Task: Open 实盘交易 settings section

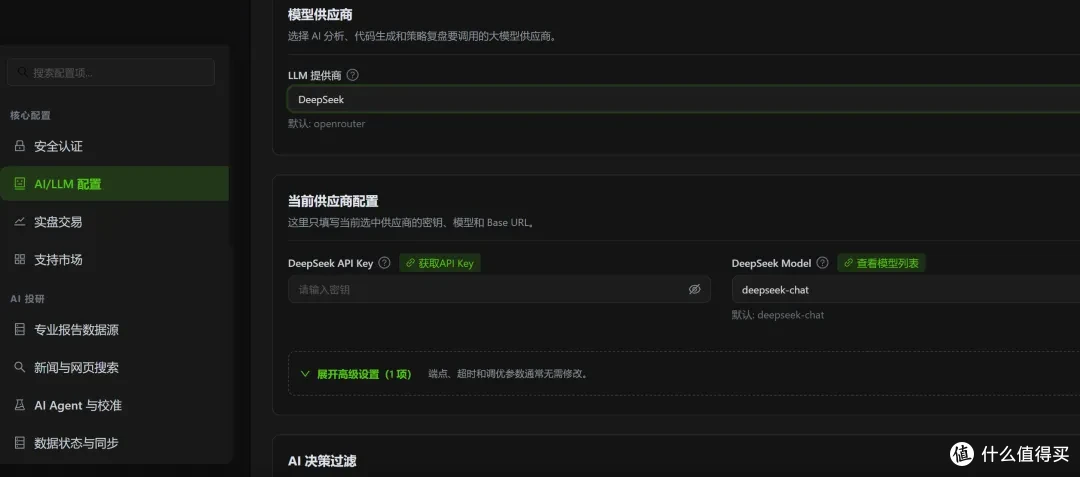Action: 114,222
